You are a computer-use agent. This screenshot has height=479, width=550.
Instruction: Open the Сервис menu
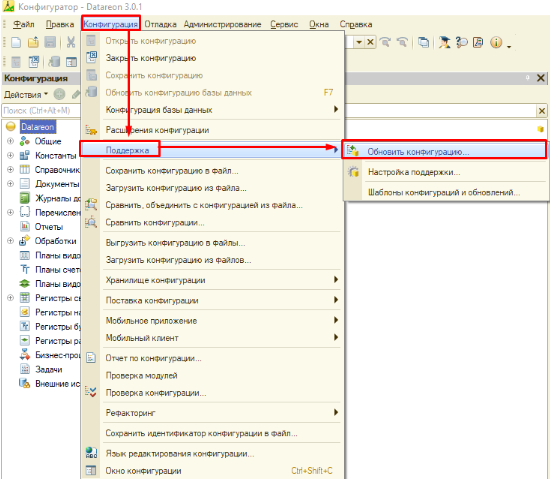[284, 25]
